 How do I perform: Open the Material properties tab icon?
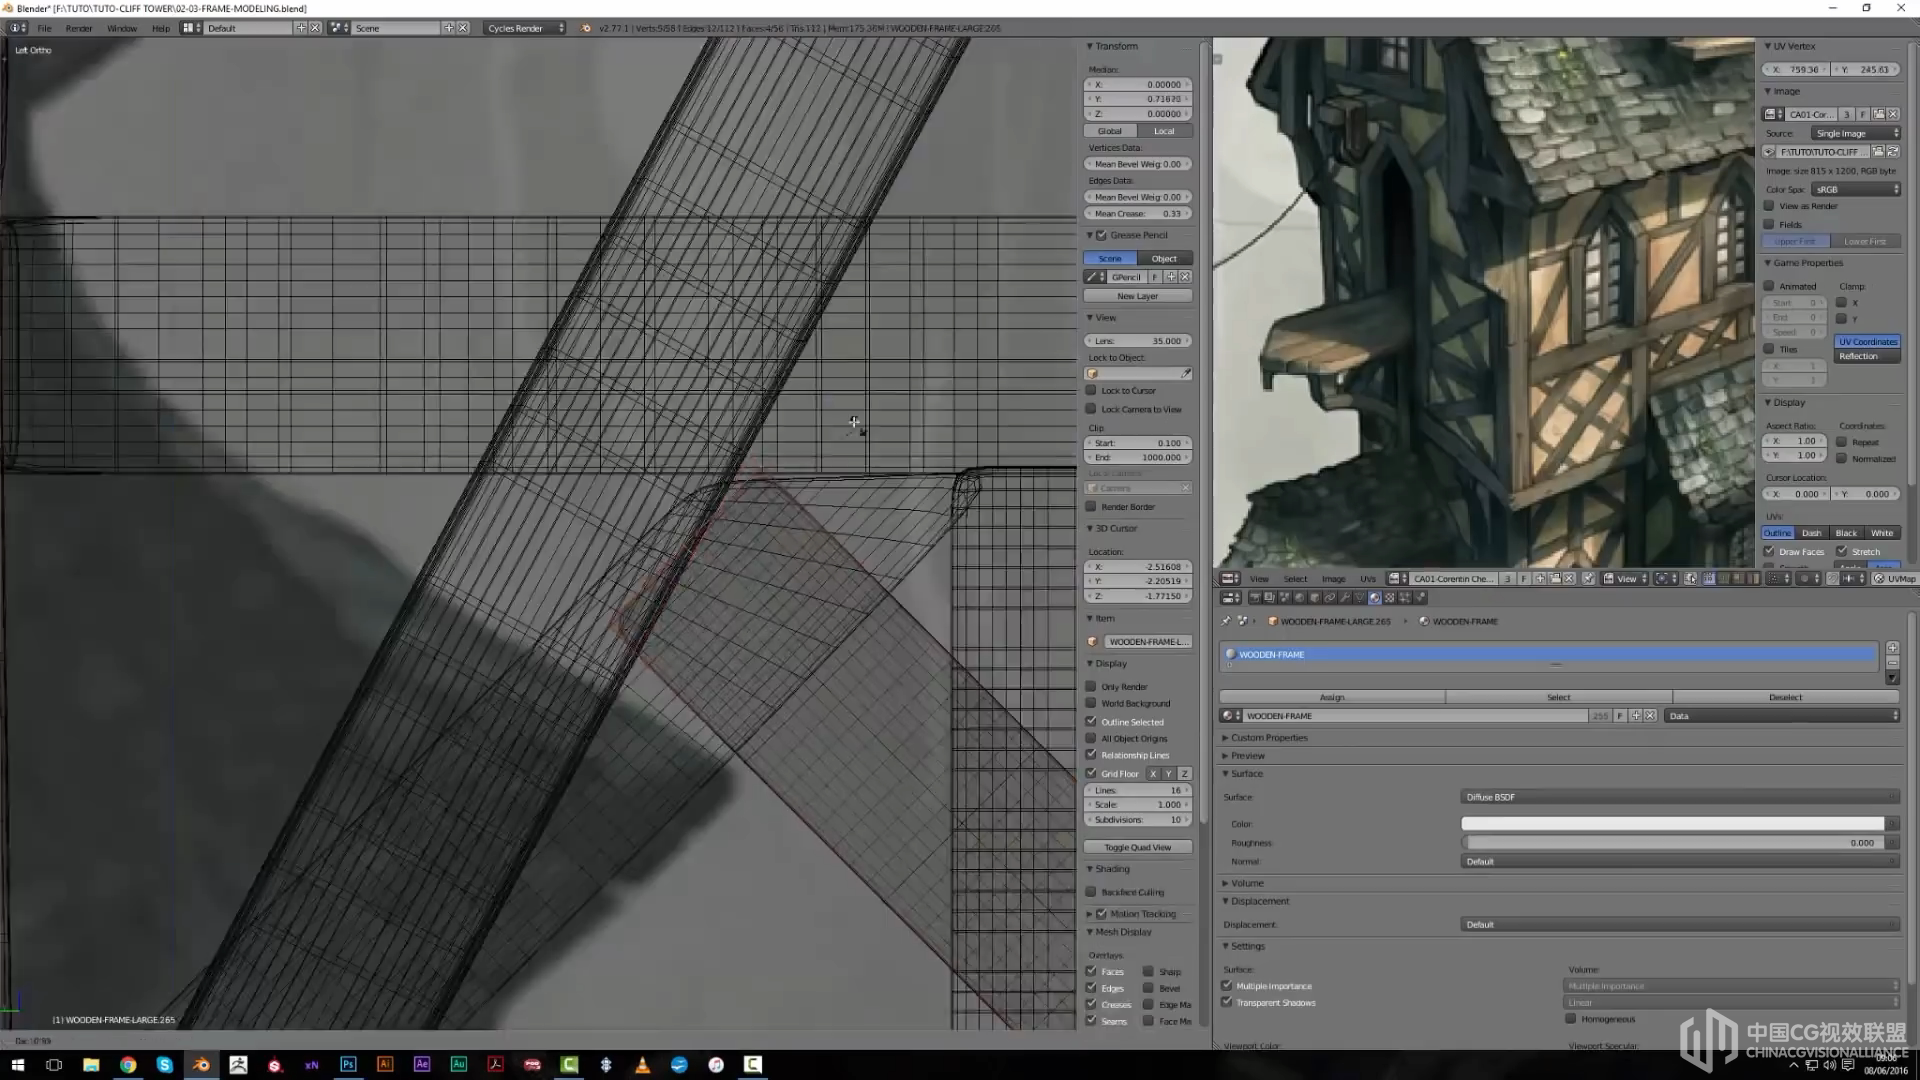[1375, 598]
